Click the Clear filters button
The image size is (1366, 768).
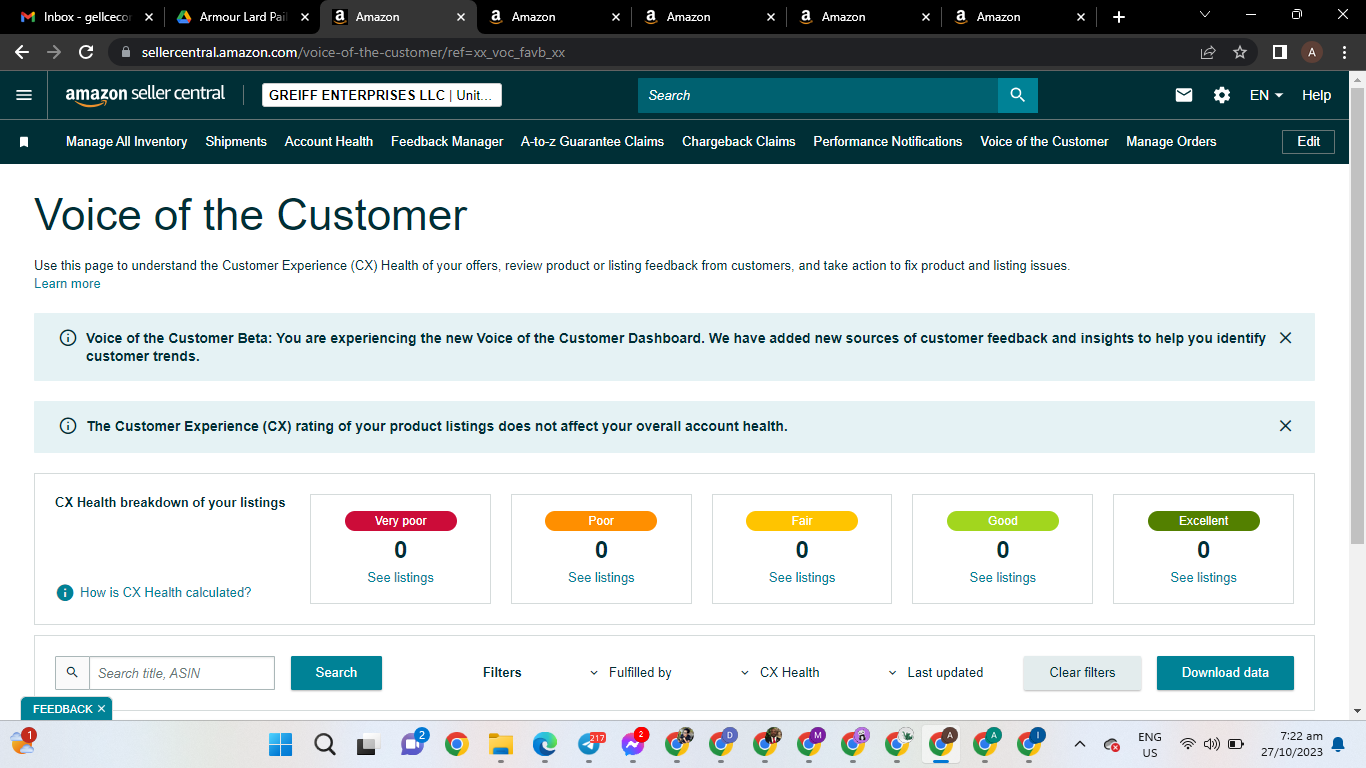[1082, 673]
